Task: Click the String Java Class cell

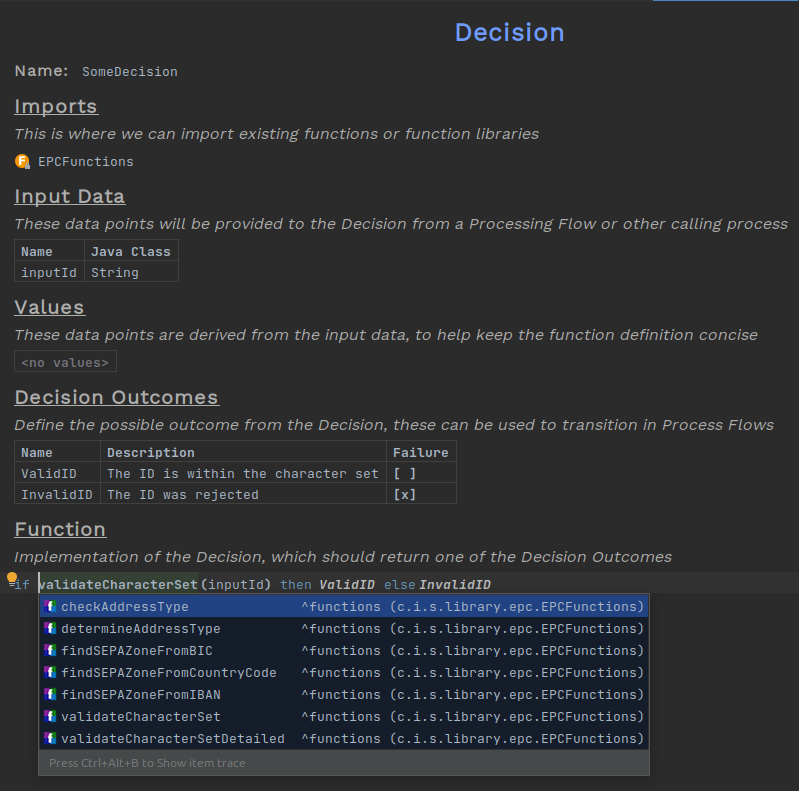Action: click(x=131, y=273)
